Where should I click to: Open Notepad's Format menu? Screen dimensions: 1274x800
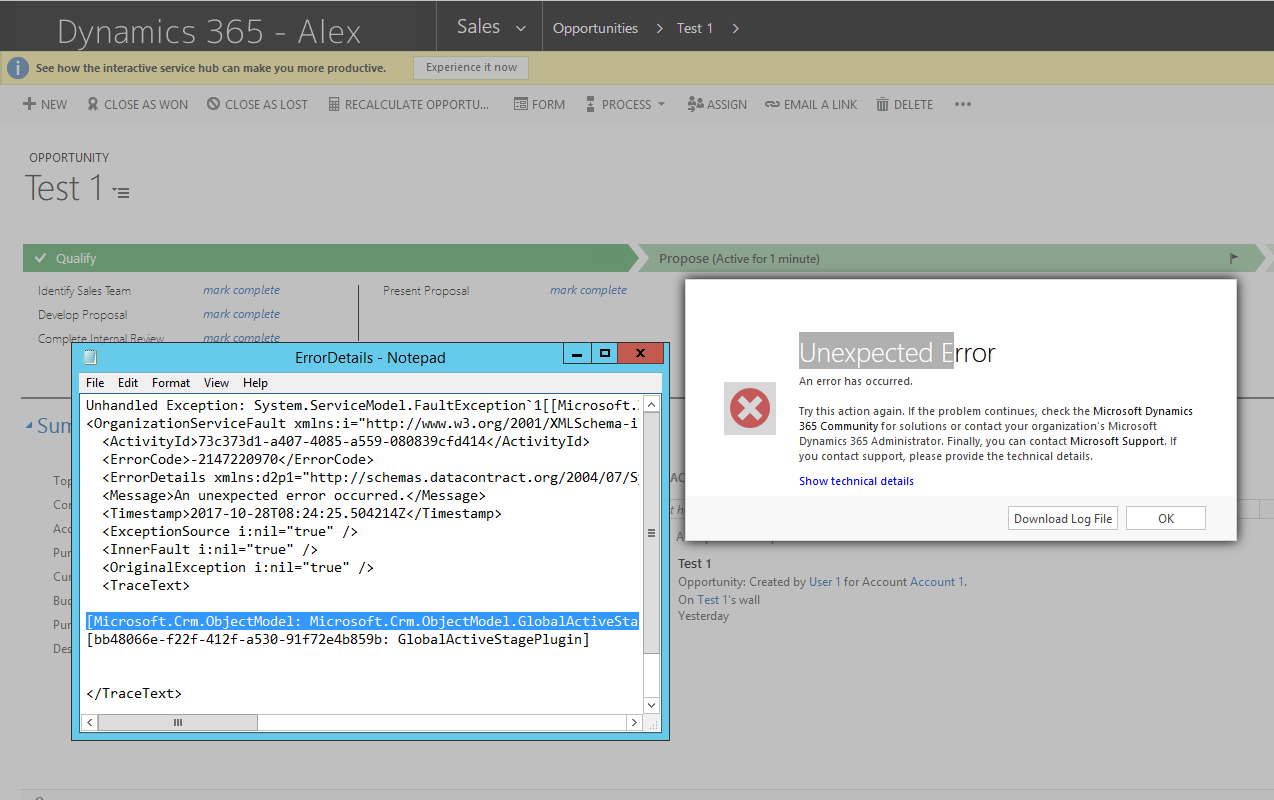170,382
